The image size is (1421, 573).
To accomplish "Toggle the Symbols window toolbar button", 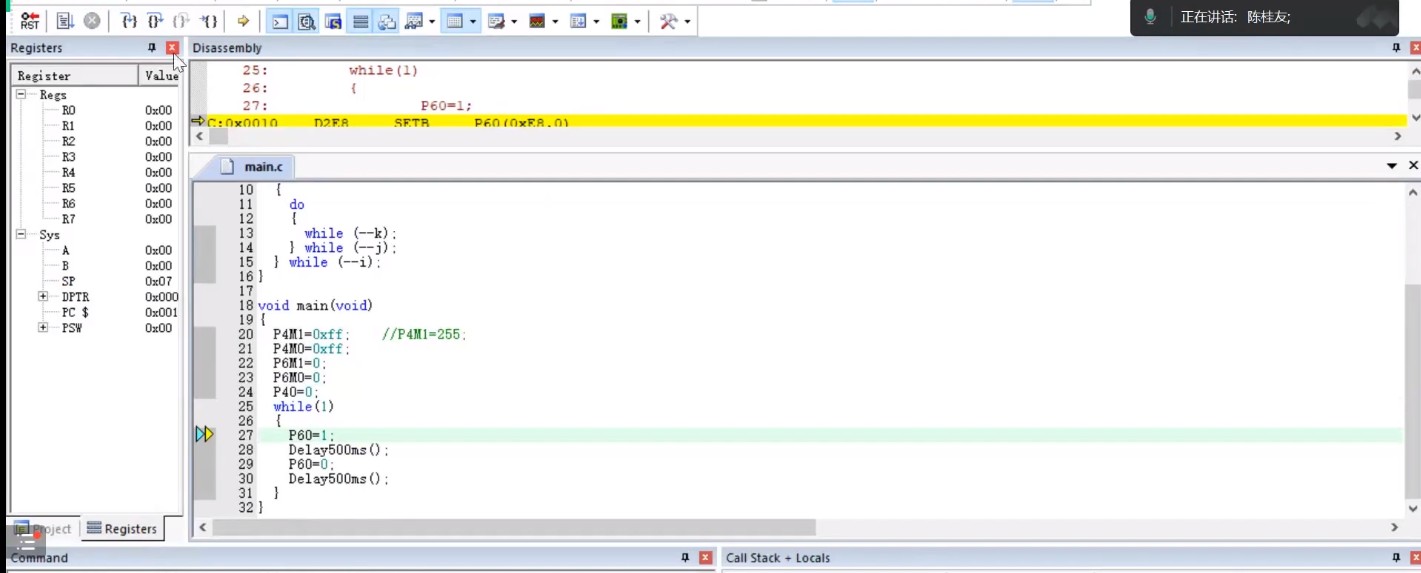I will point(333,20).
